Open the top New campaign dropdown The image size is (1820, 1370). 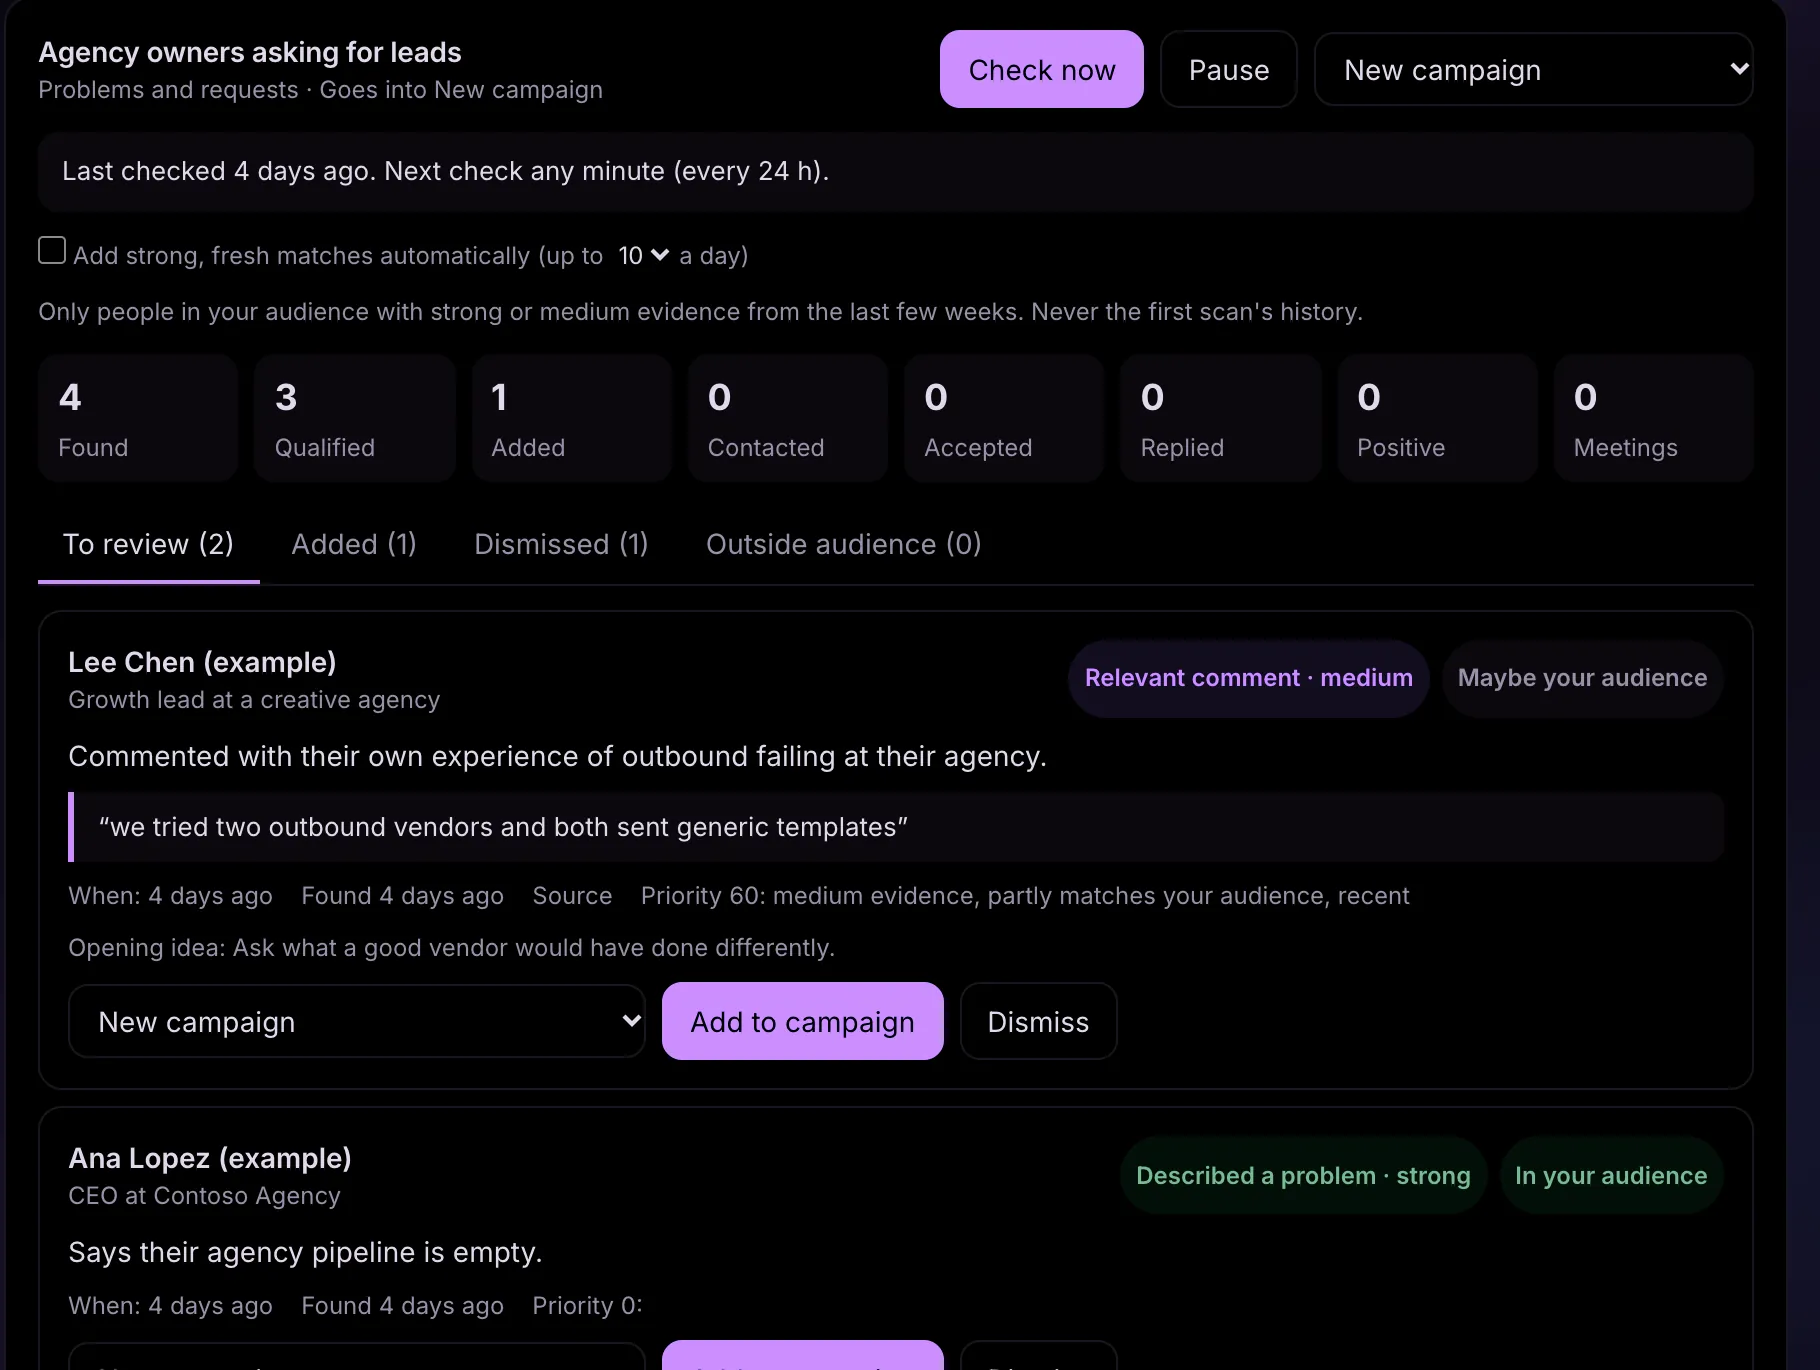pos(1533,69)
